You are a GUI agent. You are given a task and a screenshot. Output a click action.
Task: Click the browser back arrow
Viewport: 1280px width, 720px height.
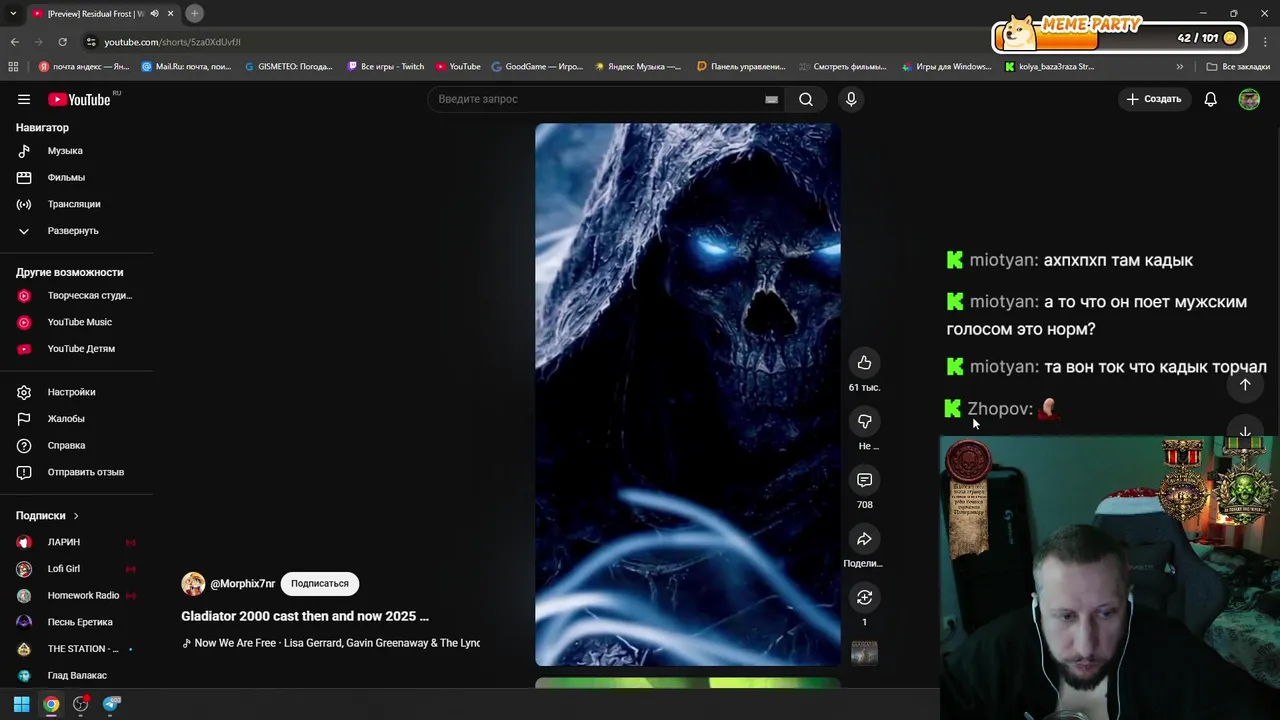[x=14, y=42]
